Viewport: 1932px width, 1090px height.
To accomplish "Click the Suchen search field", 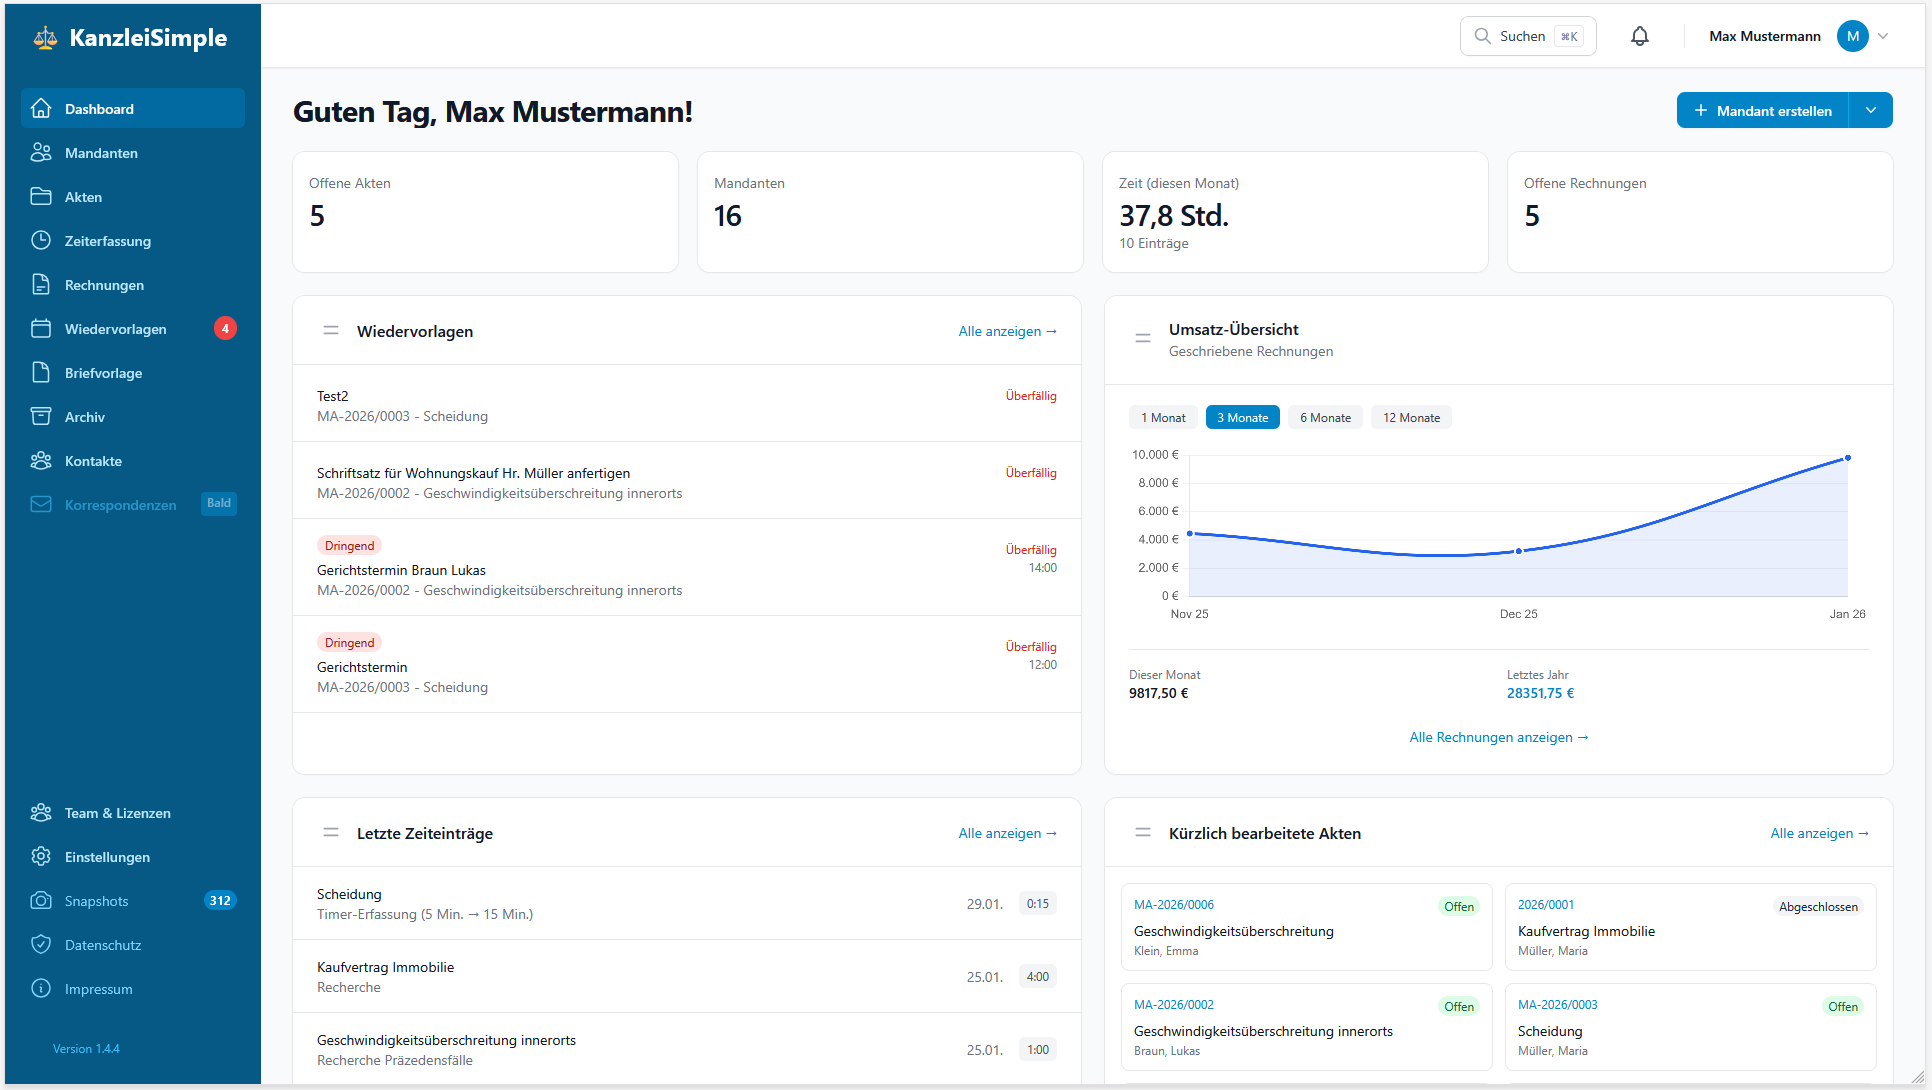I will pos(1527,36).
